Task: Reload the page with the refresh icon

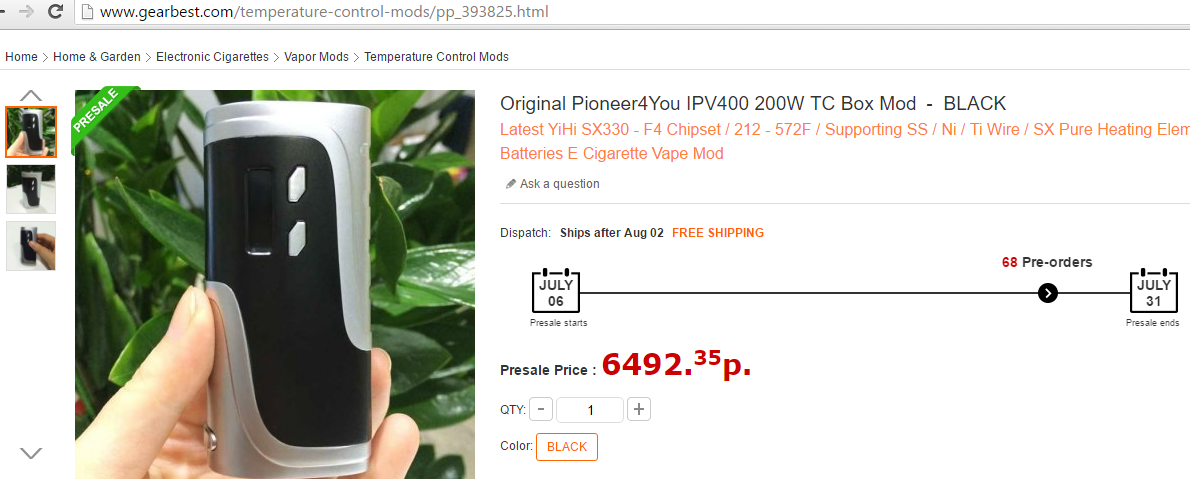Action: pos(55,11)
